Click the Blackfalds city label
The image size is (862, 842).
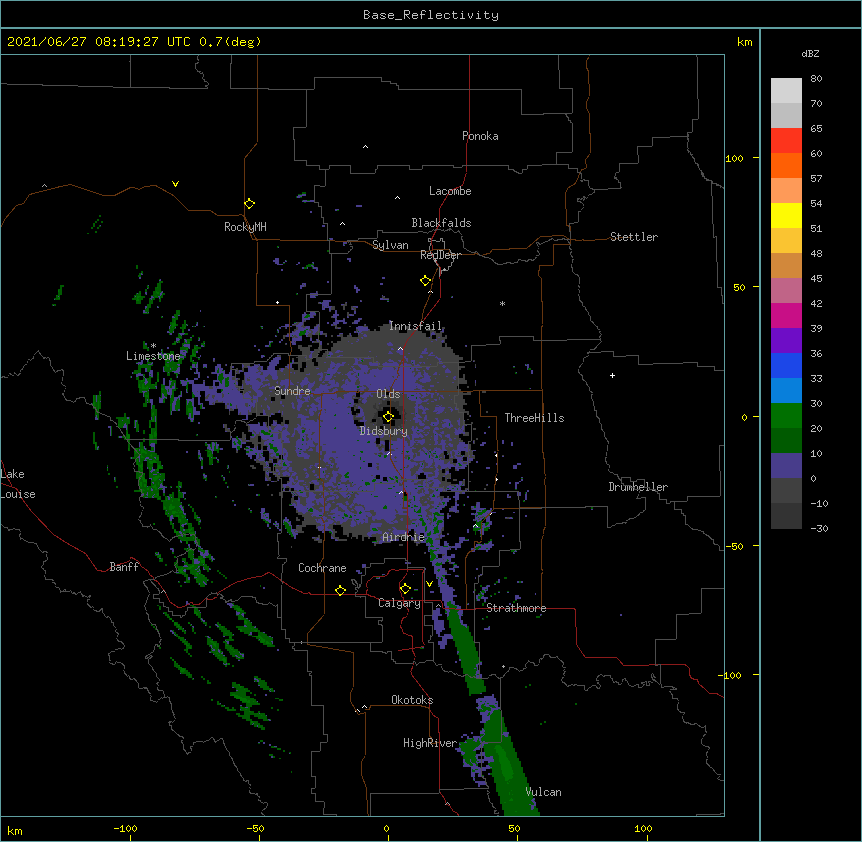[441, 223]
